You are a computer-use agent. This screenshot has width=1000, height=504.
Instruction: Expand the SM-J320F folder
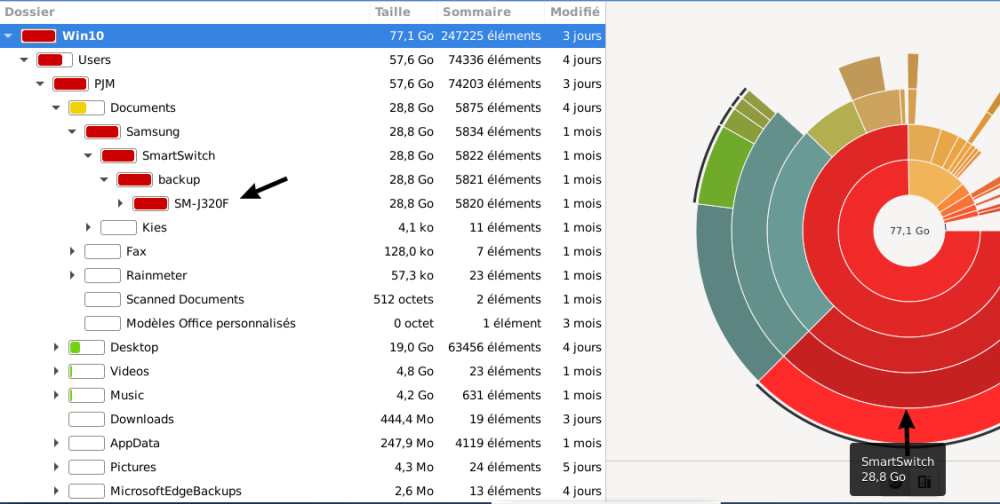pos(120,204)
